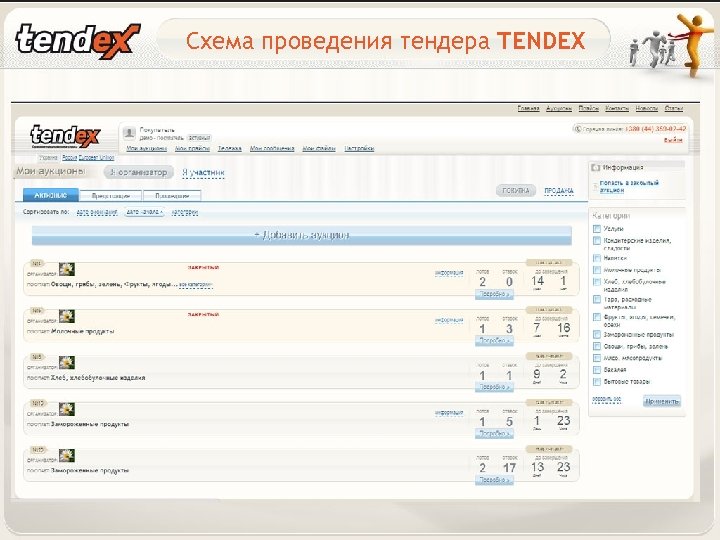Click organizer thumbnail in Замороженные продукты auction with 5 bids

pos(67,409)
